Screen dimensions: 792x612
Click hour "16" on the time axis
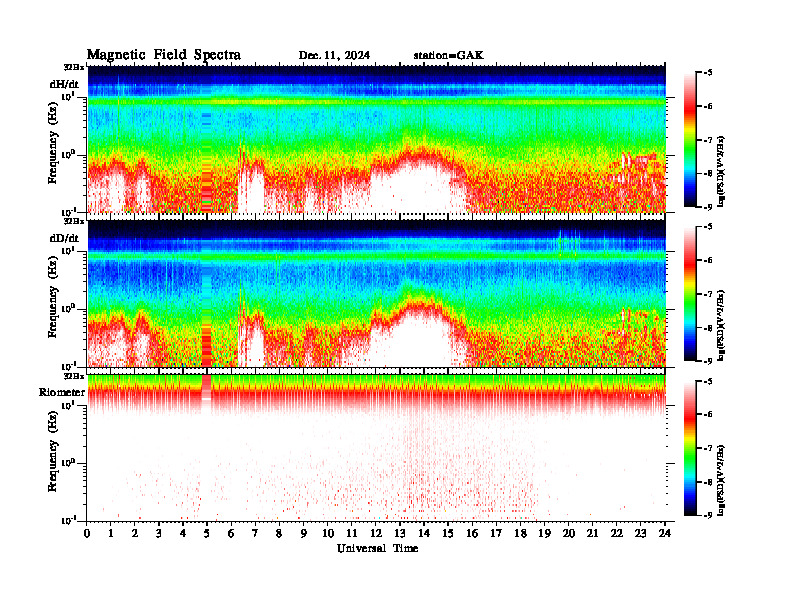point(472,533)
